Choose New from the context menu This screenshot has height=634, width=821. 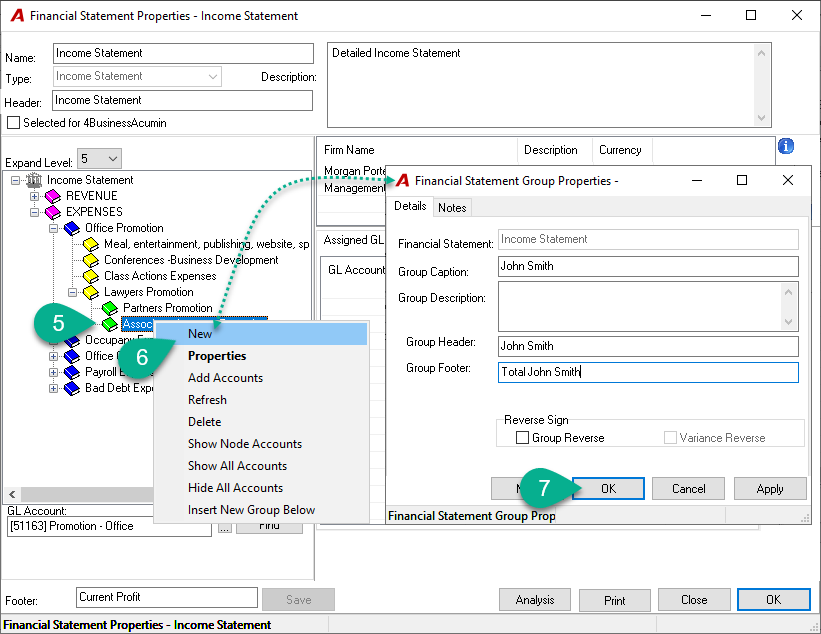click(x=261, y=334)
